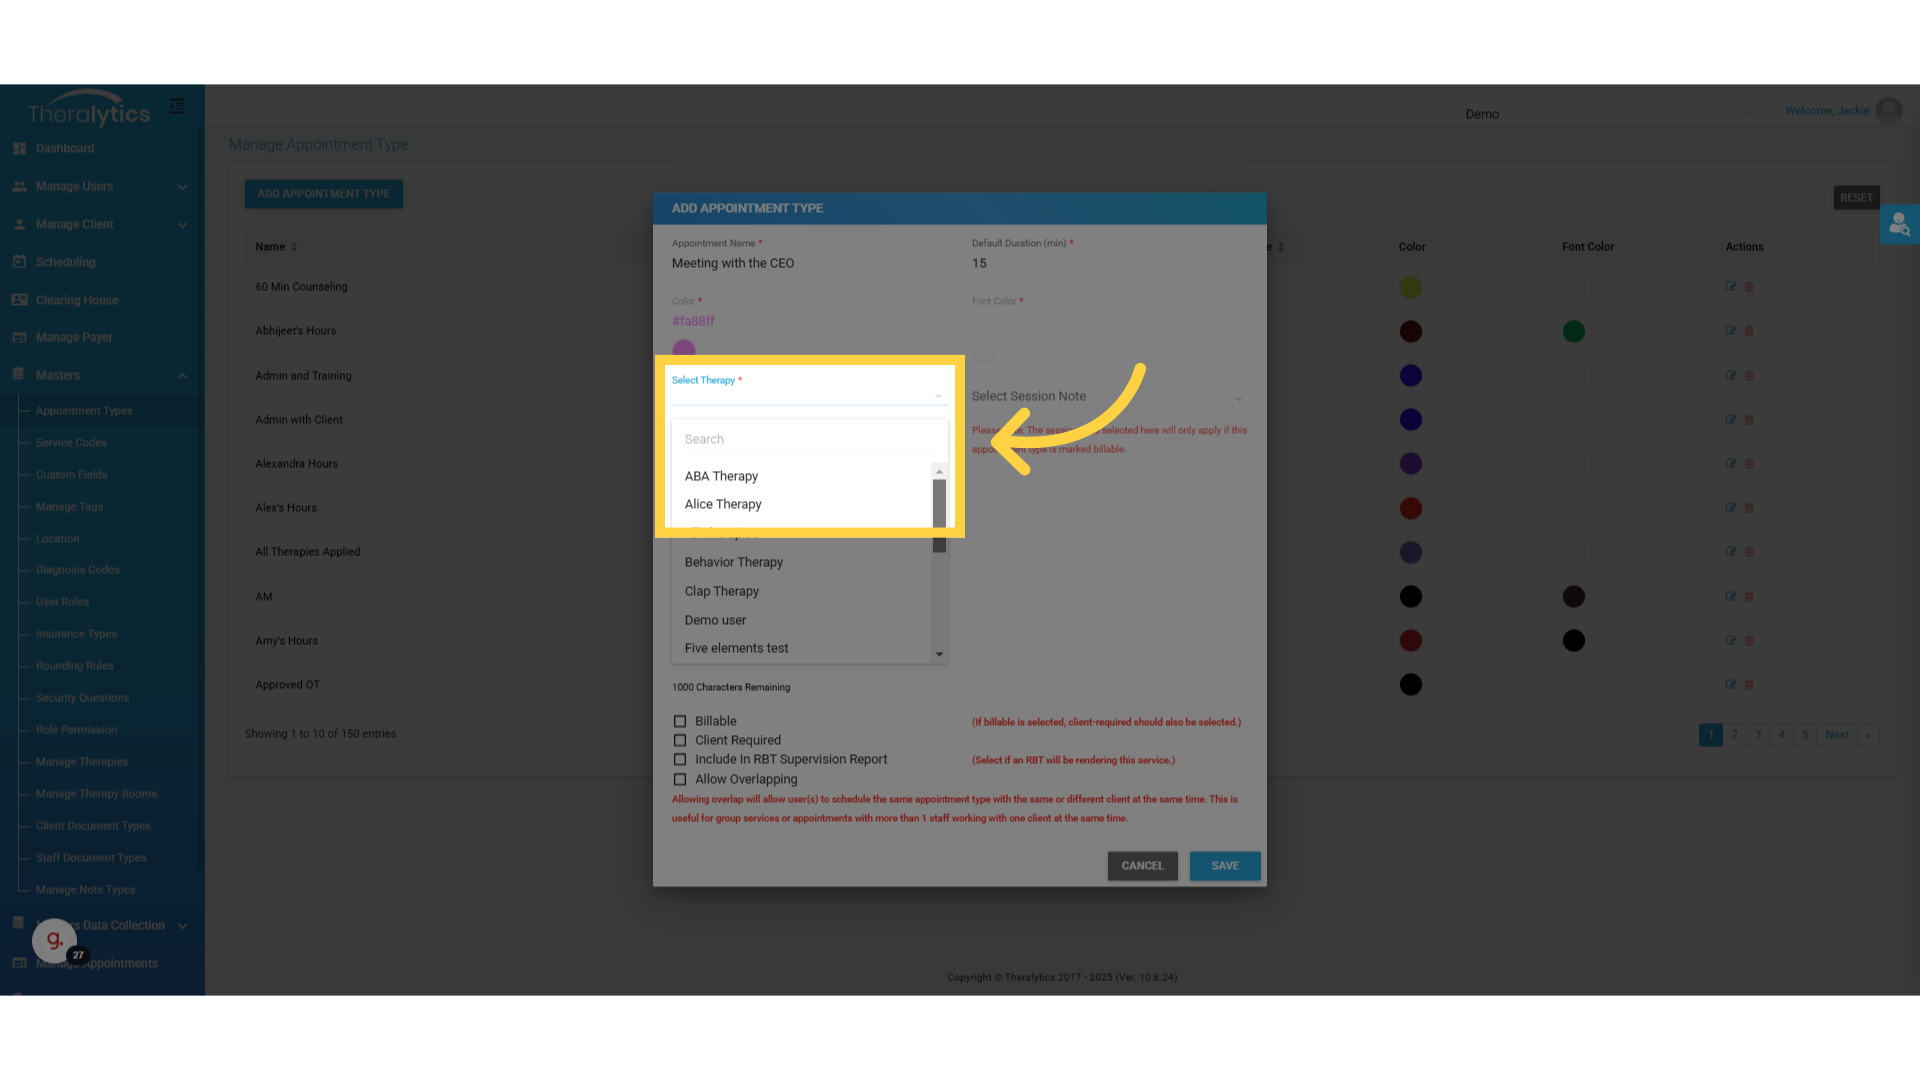This screenshot has width=1920, height=1080.
Task: Click edit icon for 60 Min Counseling
Action: click(1730, 287)
